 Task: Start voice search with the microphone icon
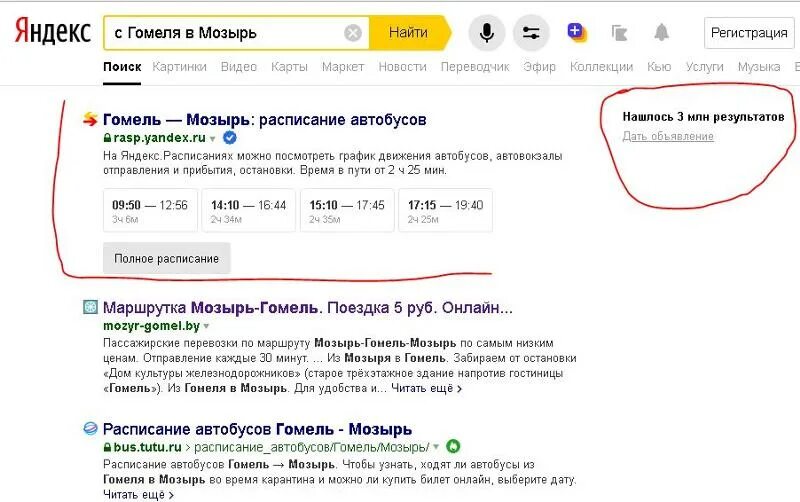point(487,33)
